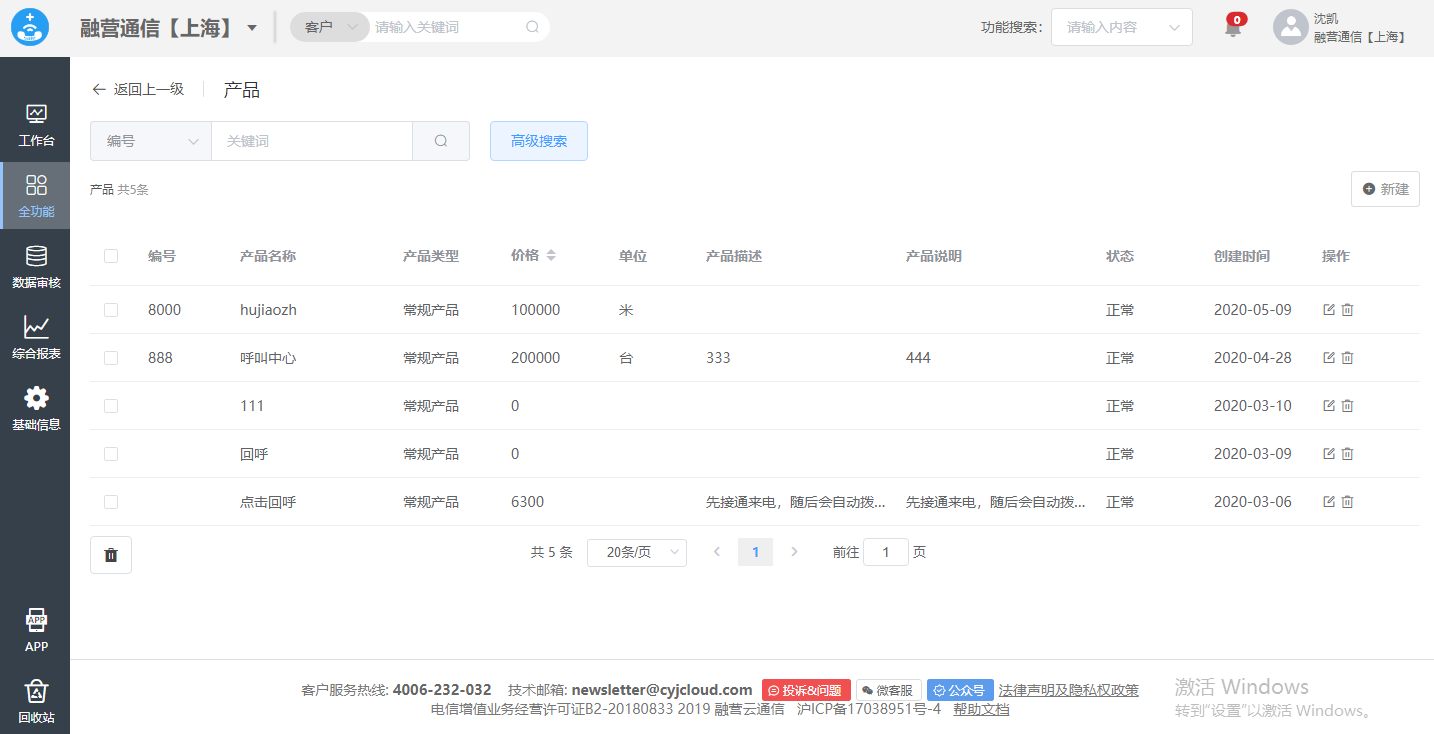Click the 关键词 search input field

pos(311,141)
